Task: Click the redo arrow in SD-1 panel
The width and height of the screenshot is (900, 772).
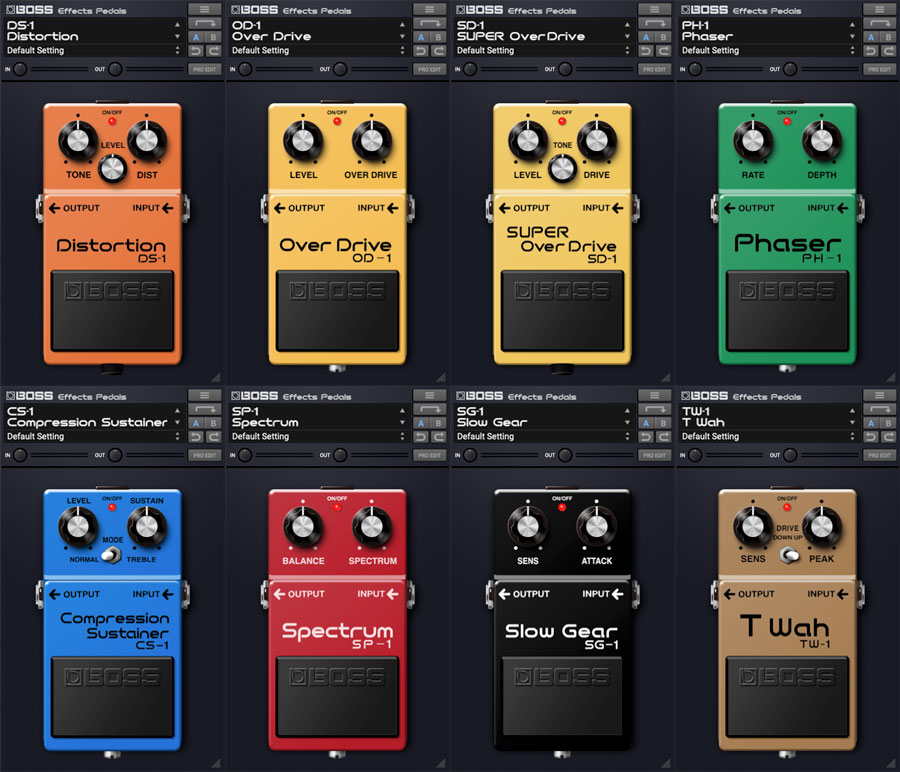Action: coord(664,50)
